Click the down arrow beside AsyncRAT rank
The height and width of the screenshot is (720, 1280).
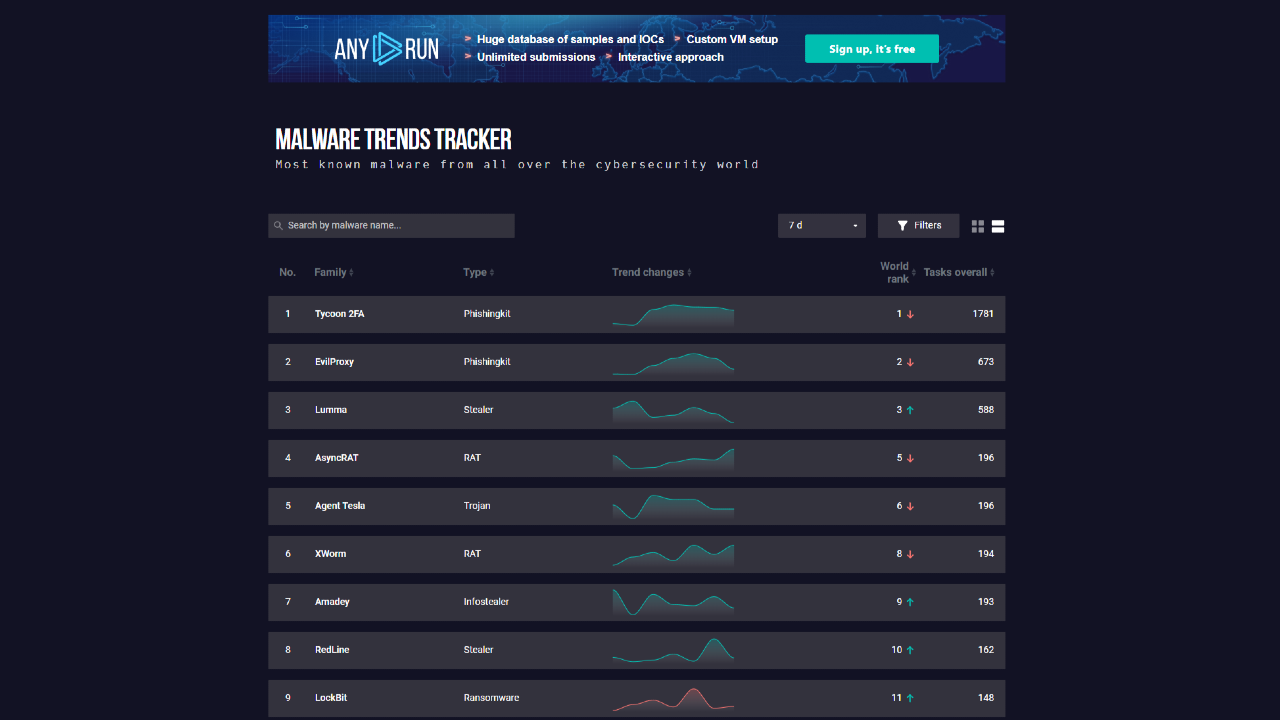[910, 458]
